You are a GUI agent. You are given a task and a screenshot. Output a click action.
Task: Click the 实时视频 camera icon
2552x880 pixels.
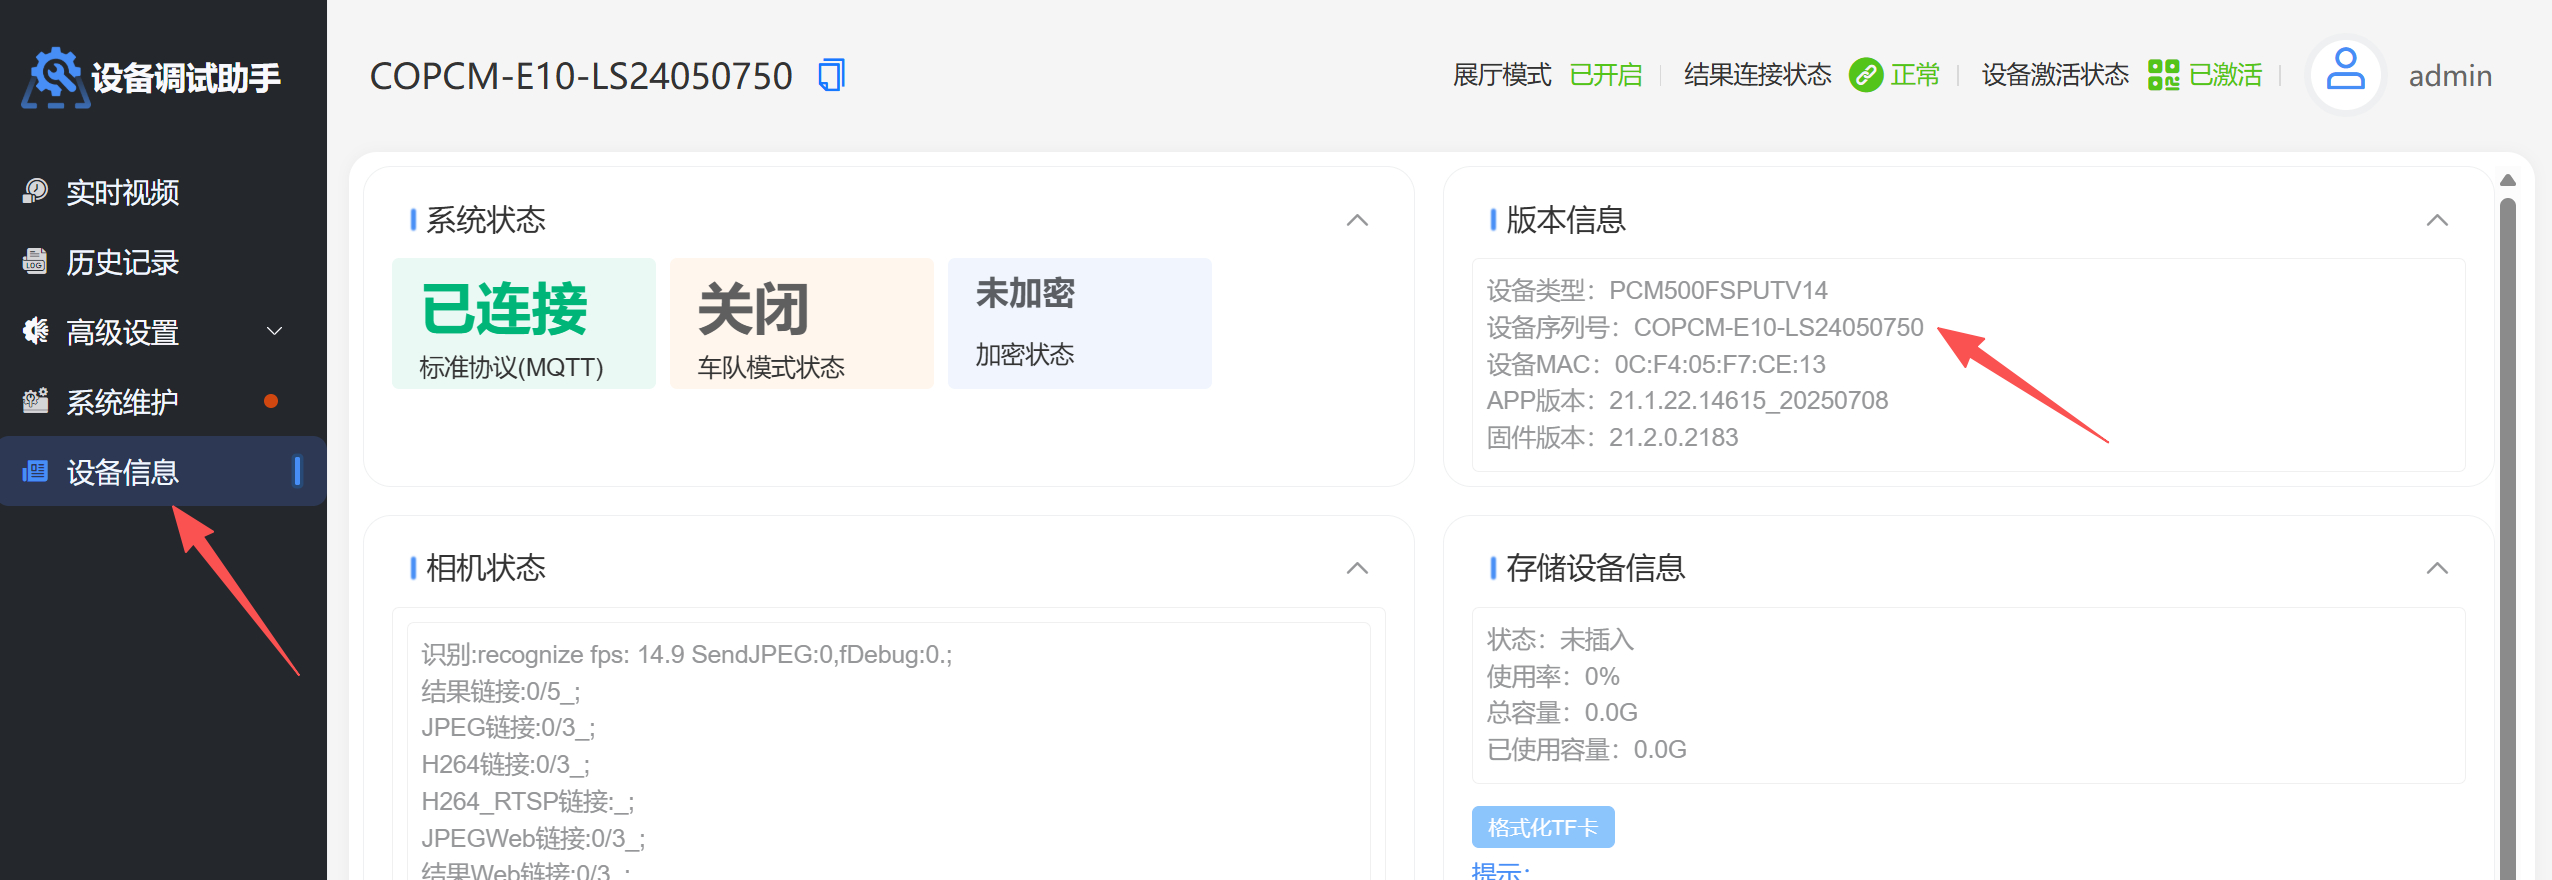click(35, 191)
